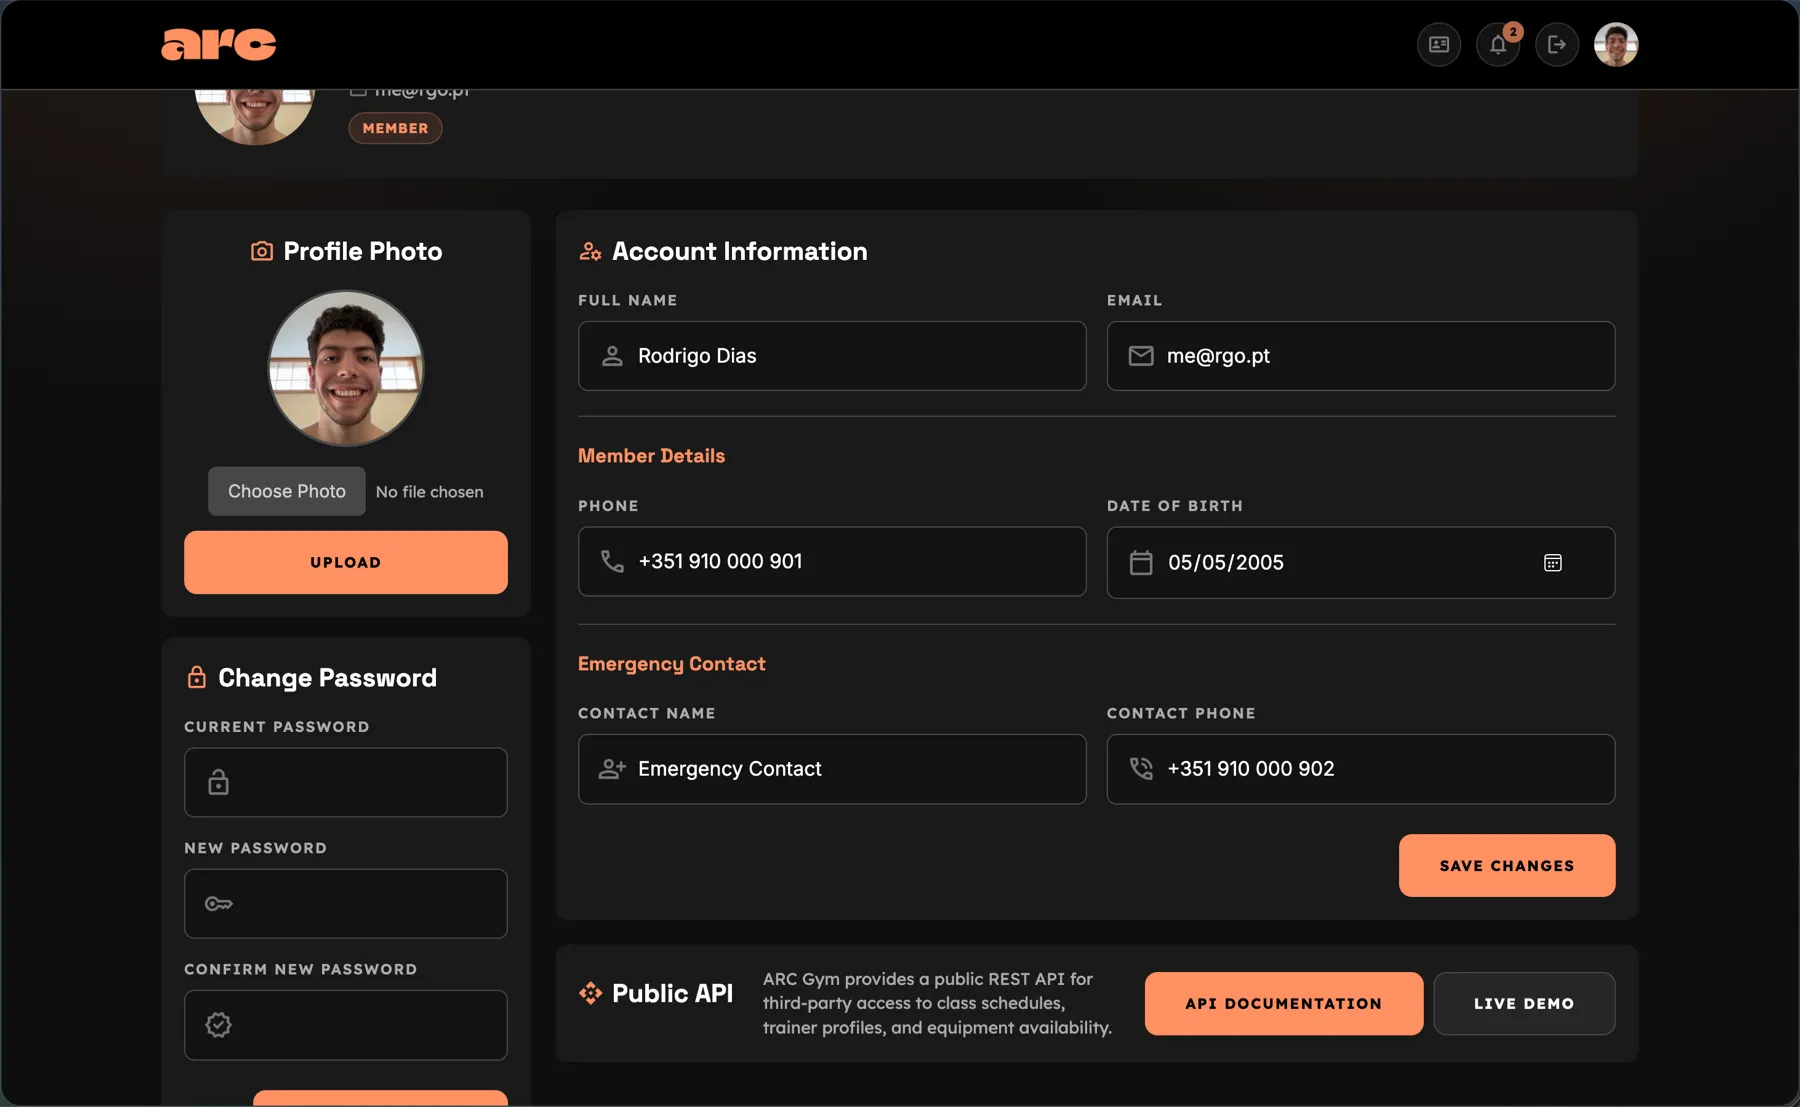1800x1107 pixels.
Task: Click add-person icon in Contact Name field
Action: coord(612,769)
